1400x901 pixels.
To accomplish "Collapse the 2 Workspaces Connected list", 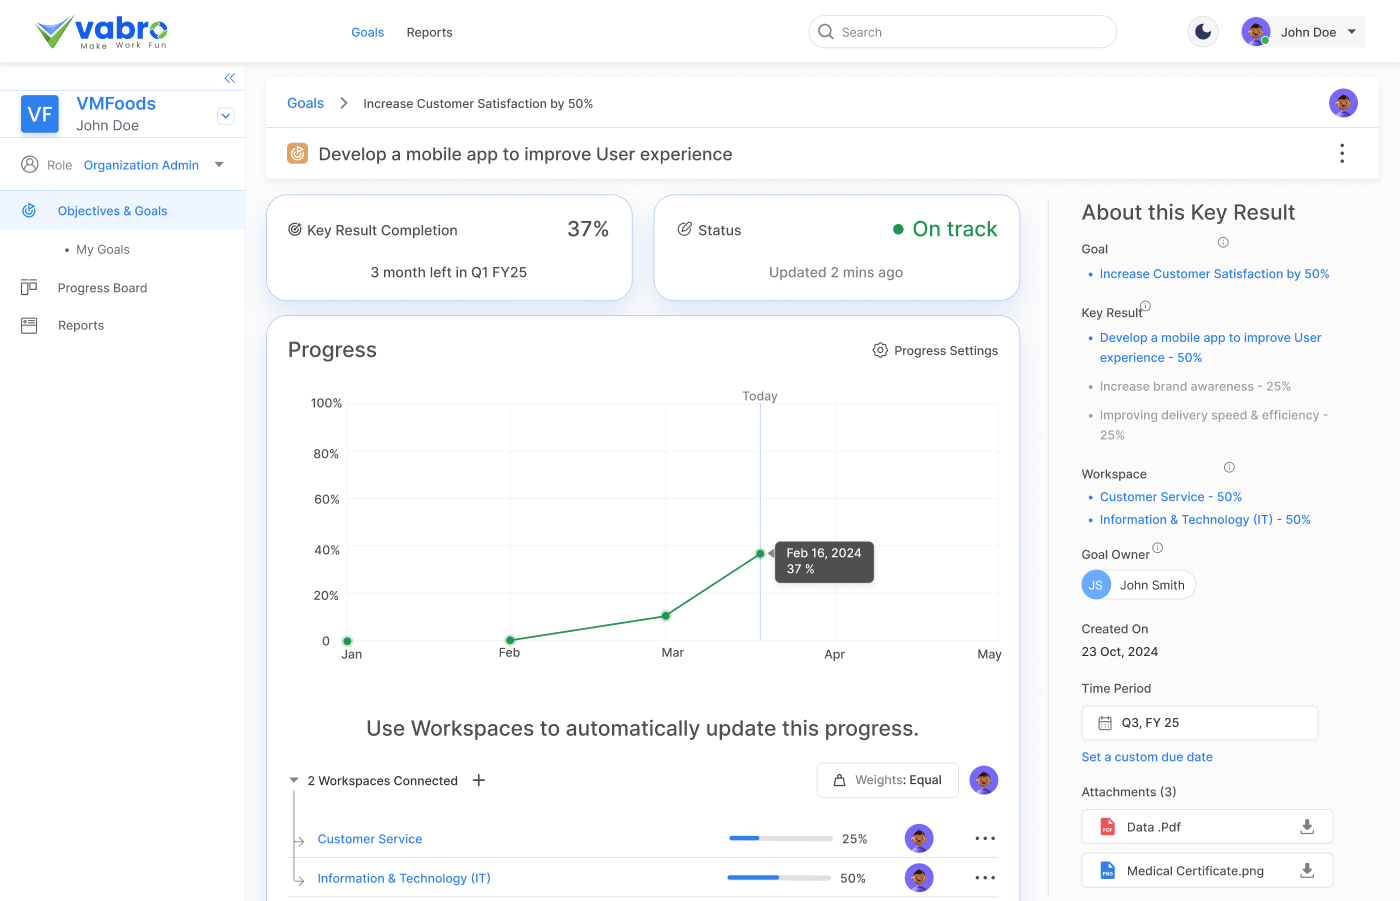I will [x=294, y=780].
